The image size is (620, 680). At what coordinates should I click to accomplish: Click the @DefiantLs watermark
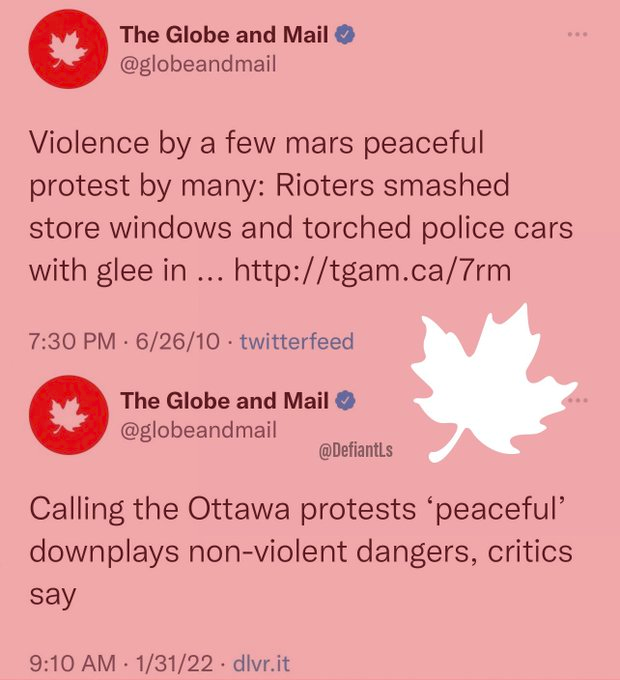[x=356, y=450]
